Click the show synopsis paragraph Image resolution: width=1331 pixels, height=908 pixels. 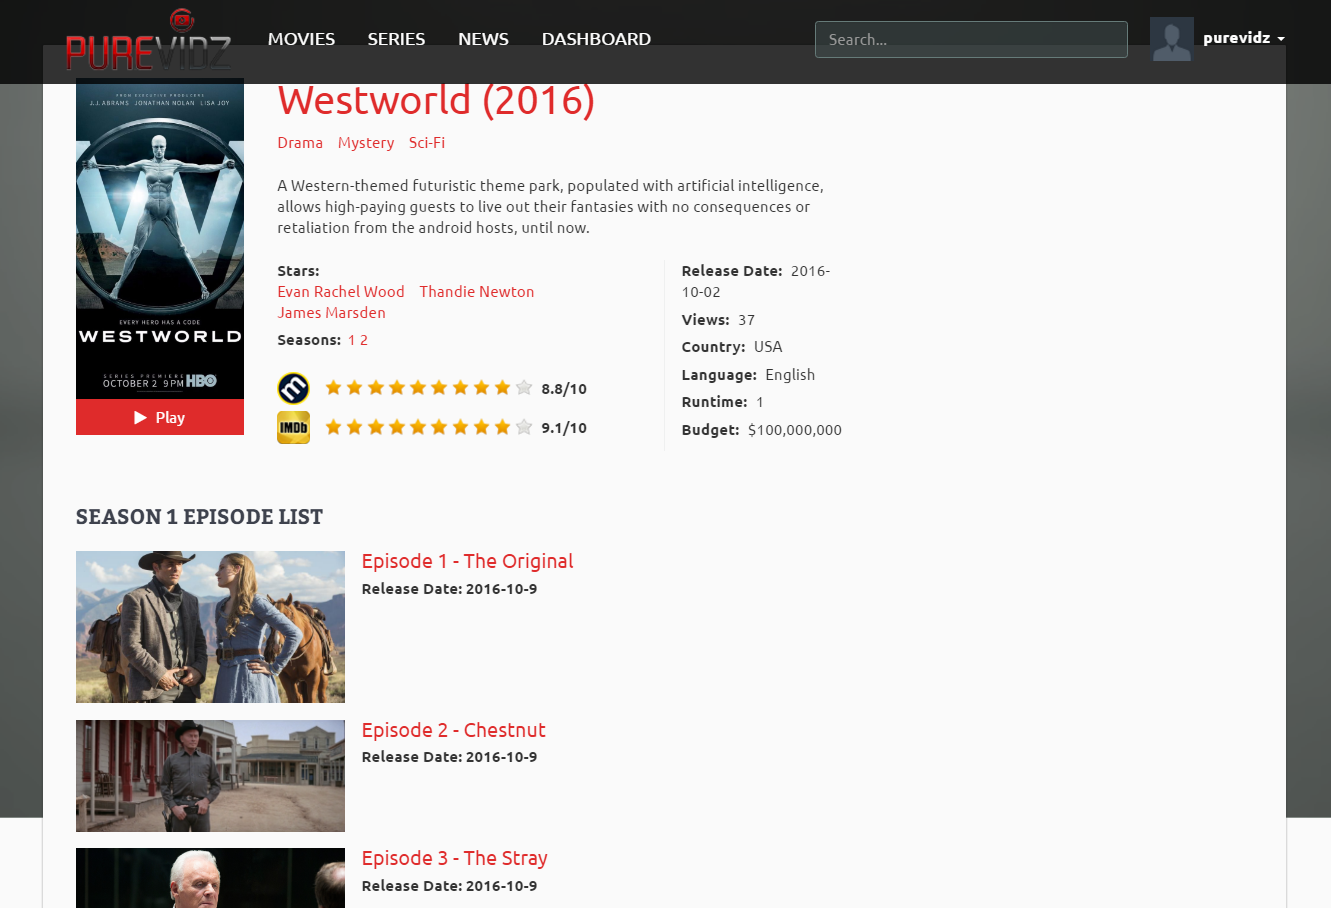click(550, 207)
